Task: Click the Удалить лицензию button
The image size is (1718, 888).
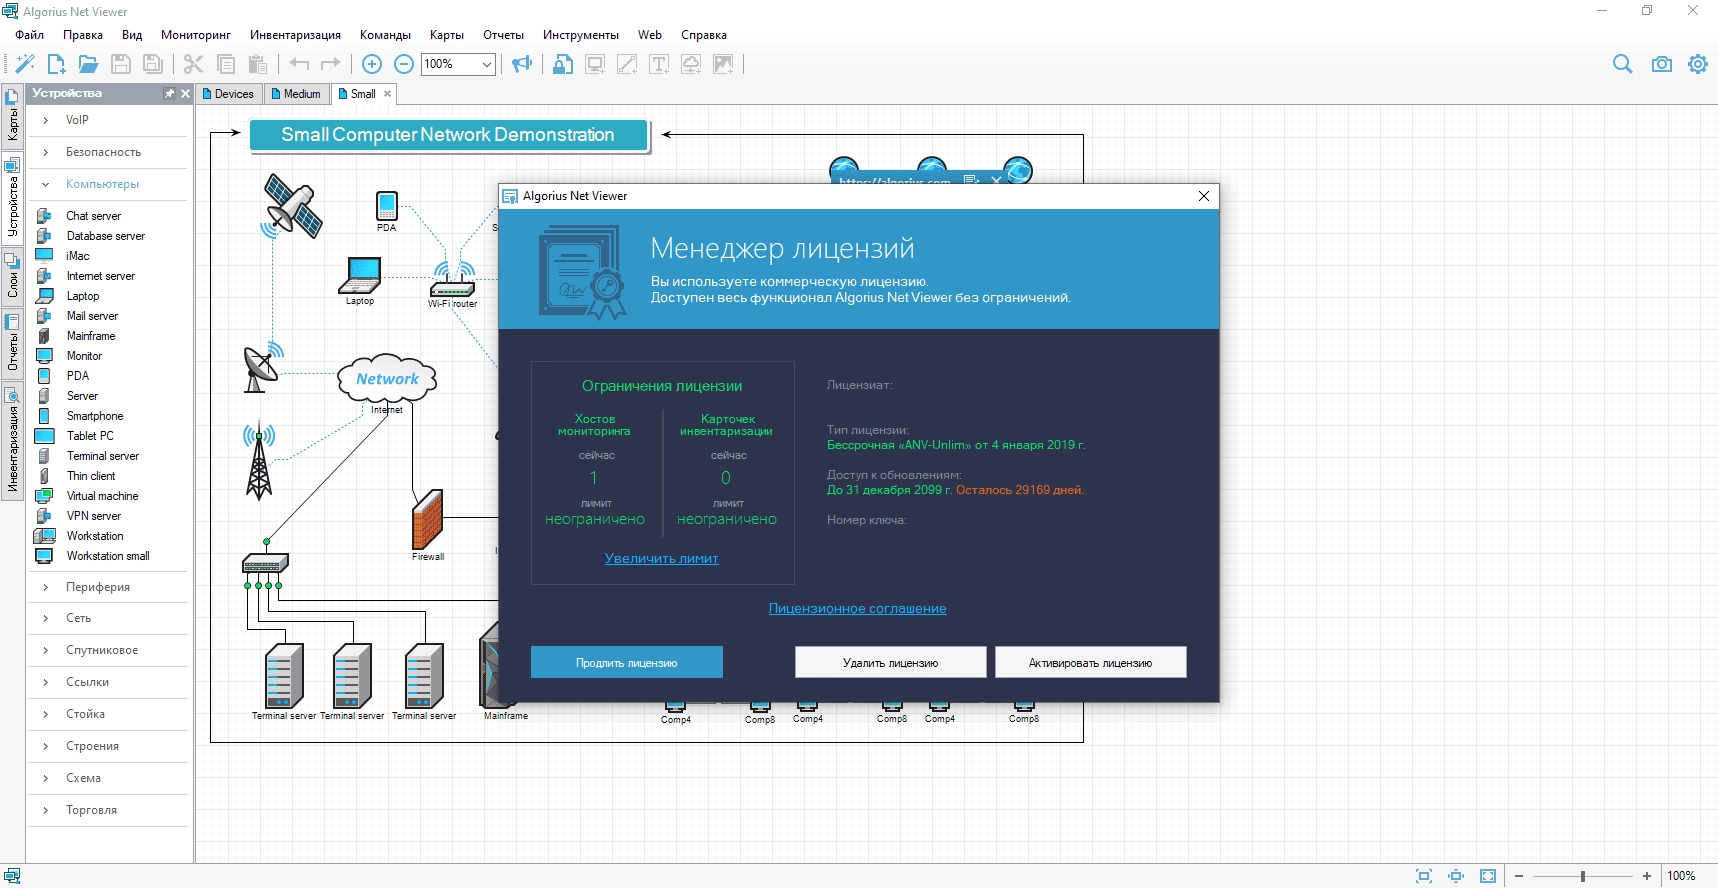Action: [891, 663]
